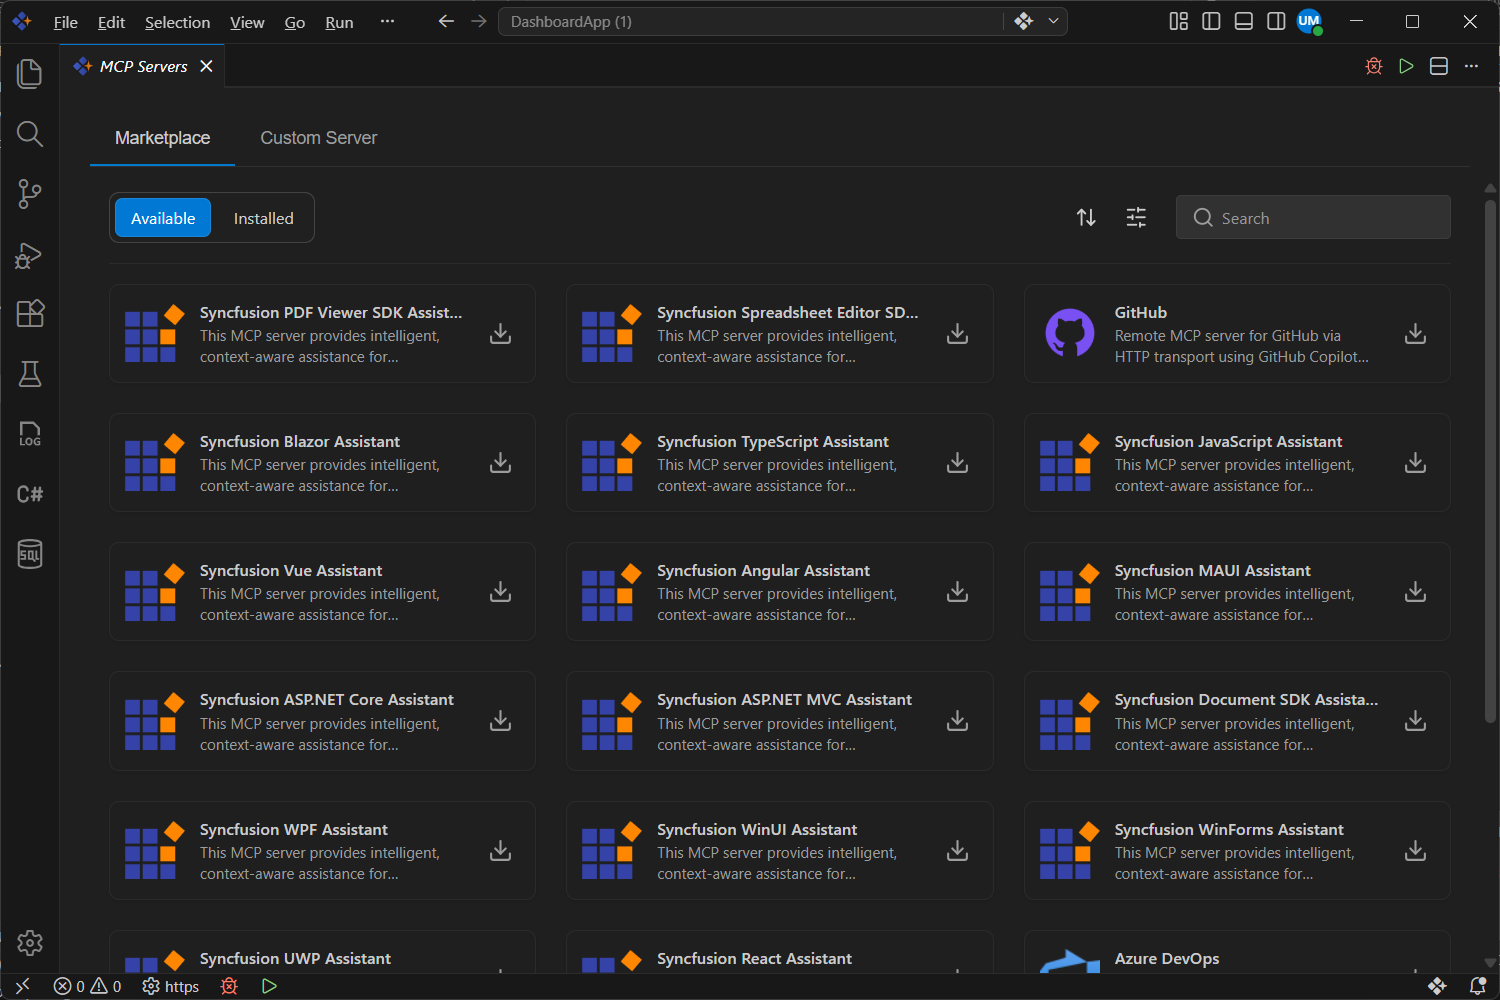Show Installed servers
Viewport: 1500px width, 1000px height.
point(264,218)
